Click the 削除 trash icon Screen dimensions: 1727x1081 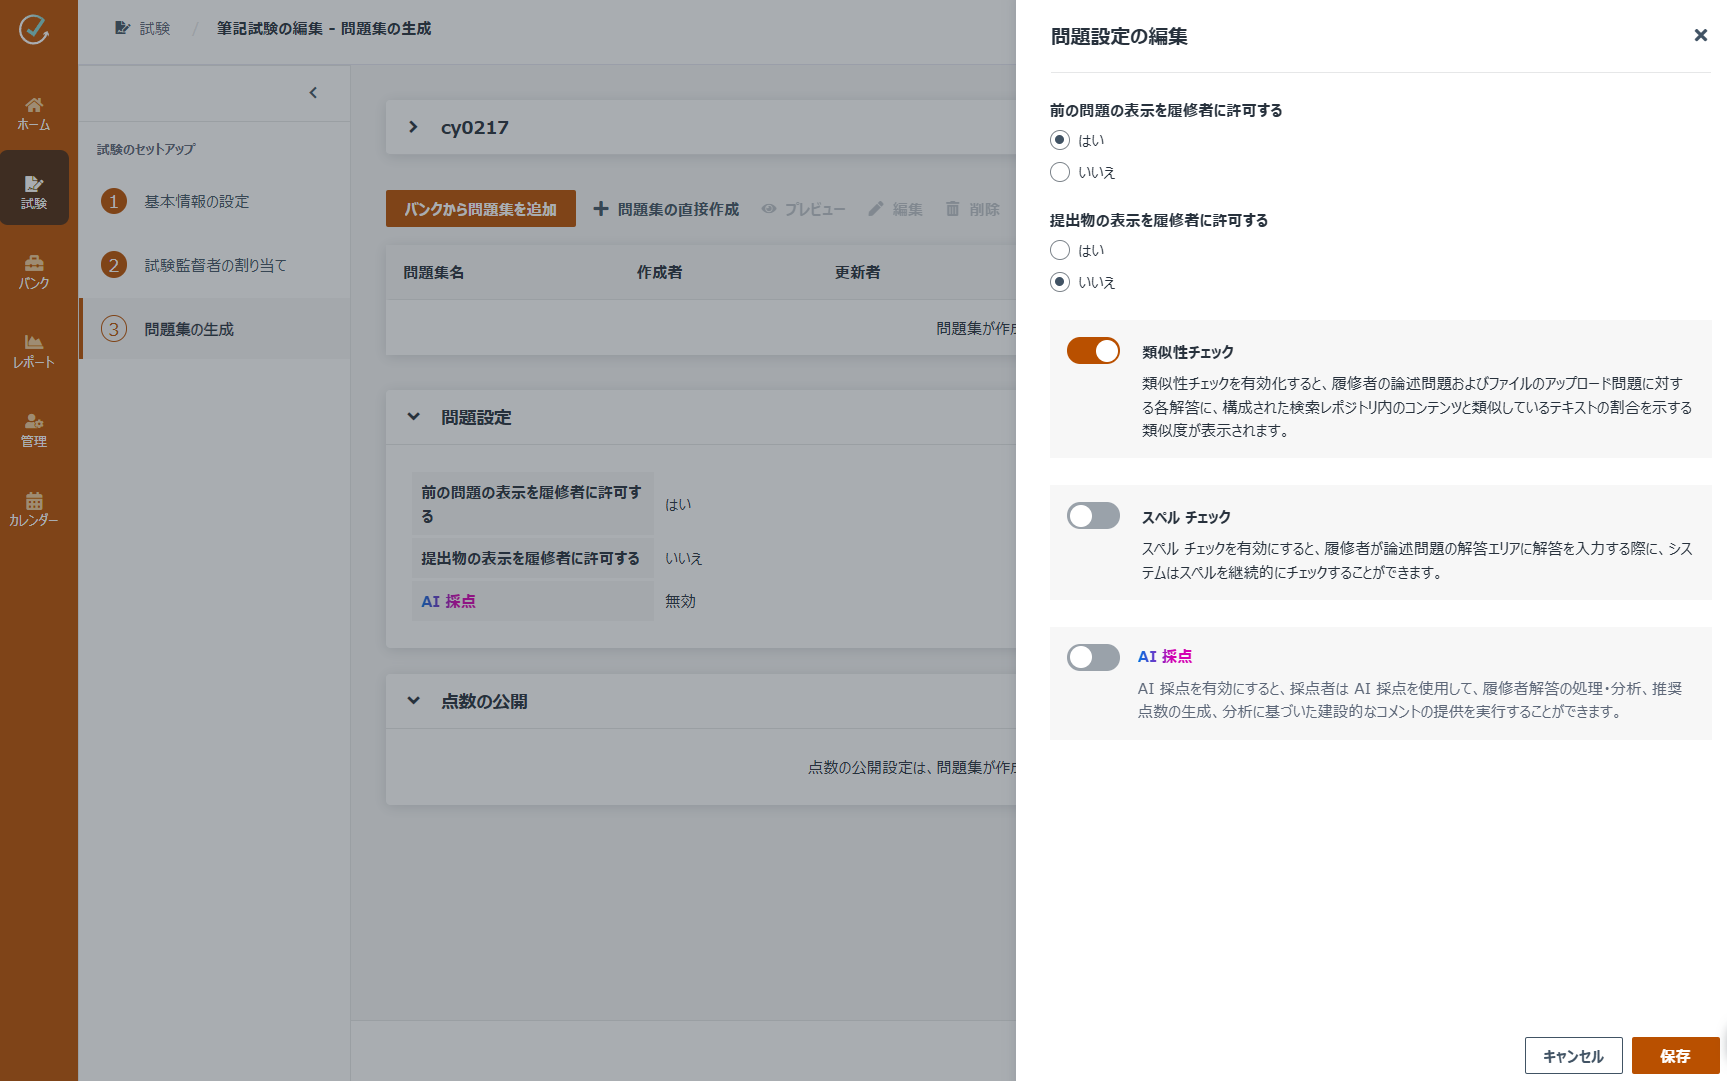[951, 209]
